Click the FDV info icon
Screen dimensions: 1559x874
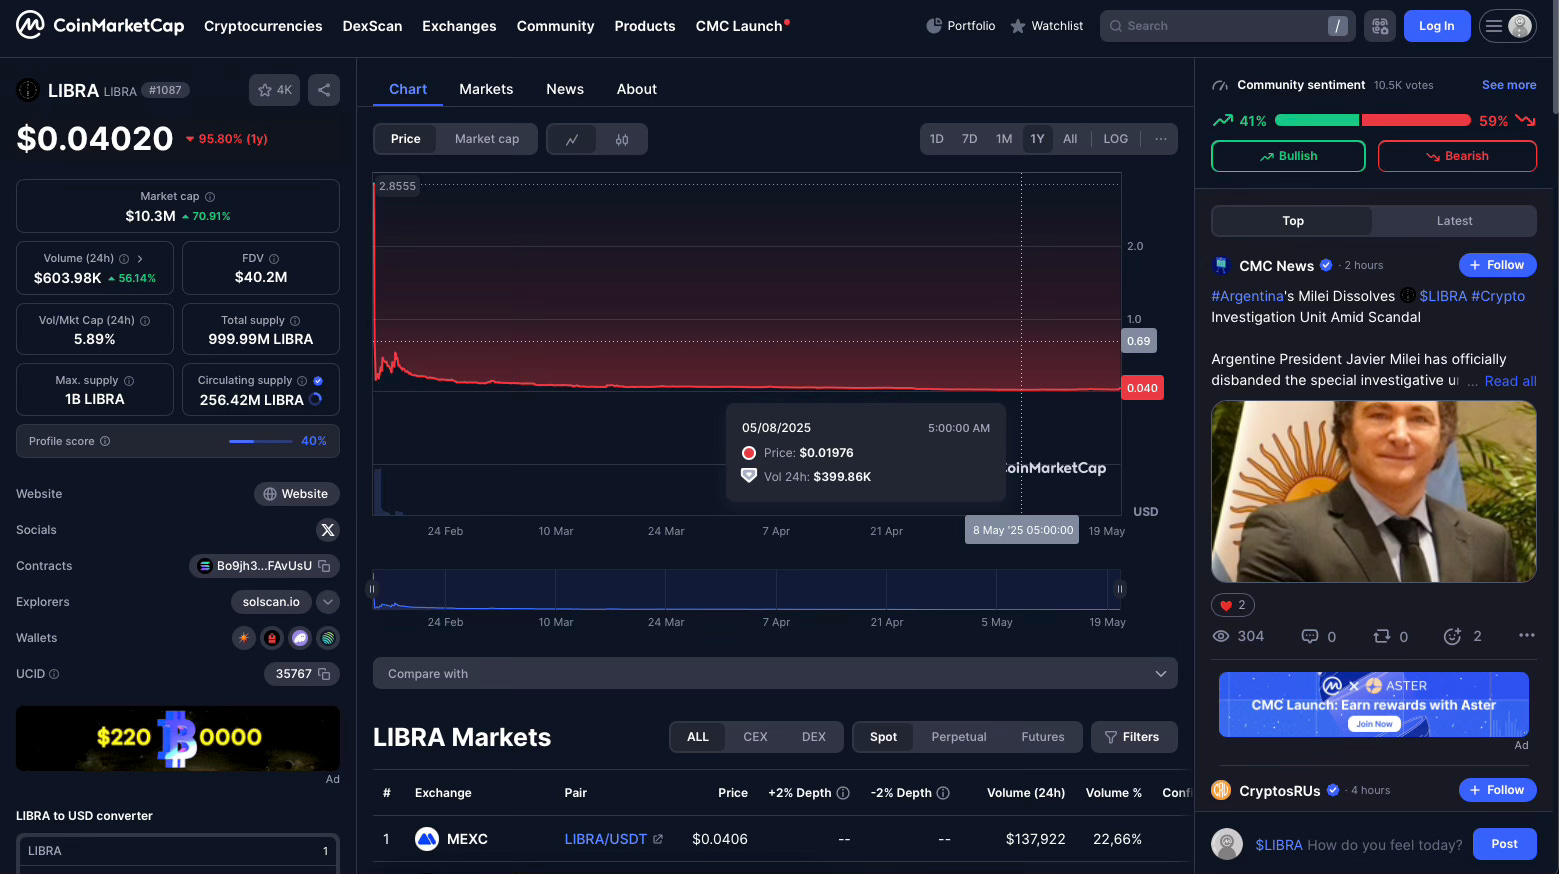(x=274, y=259)
